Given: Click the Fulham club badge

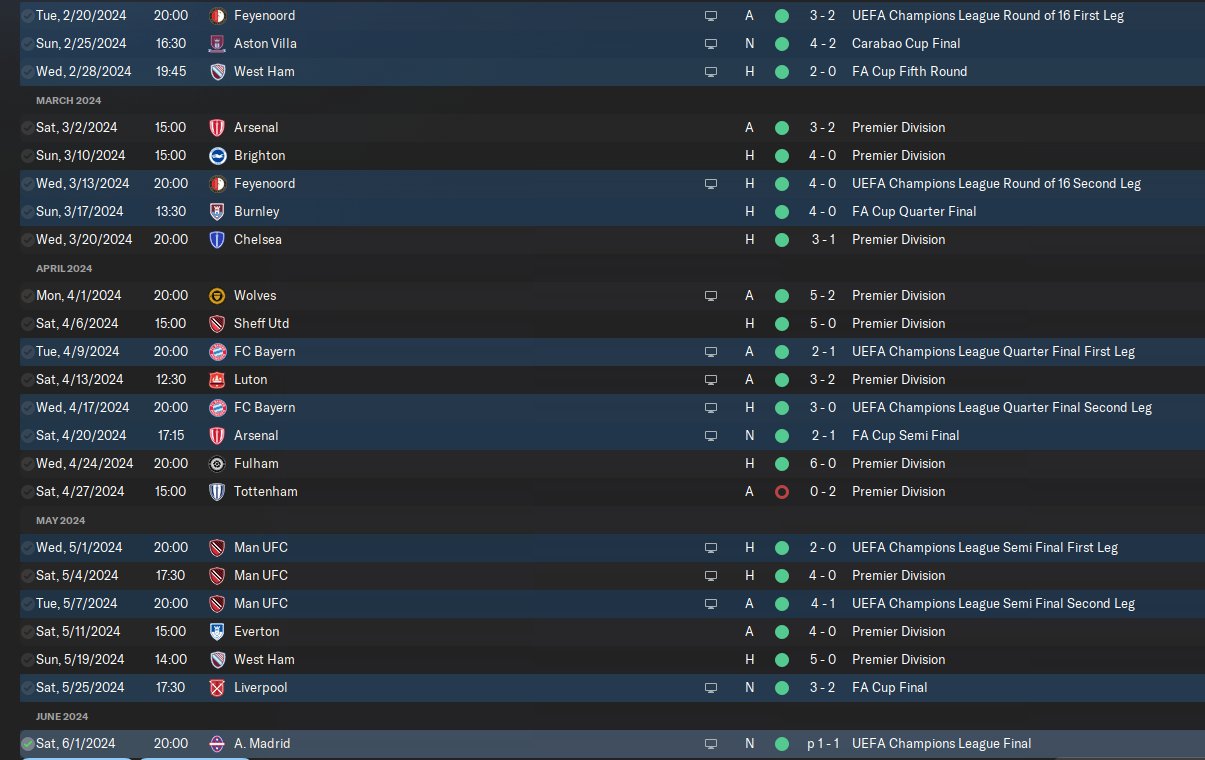Looking at the screenshot, I should [217, 464].
